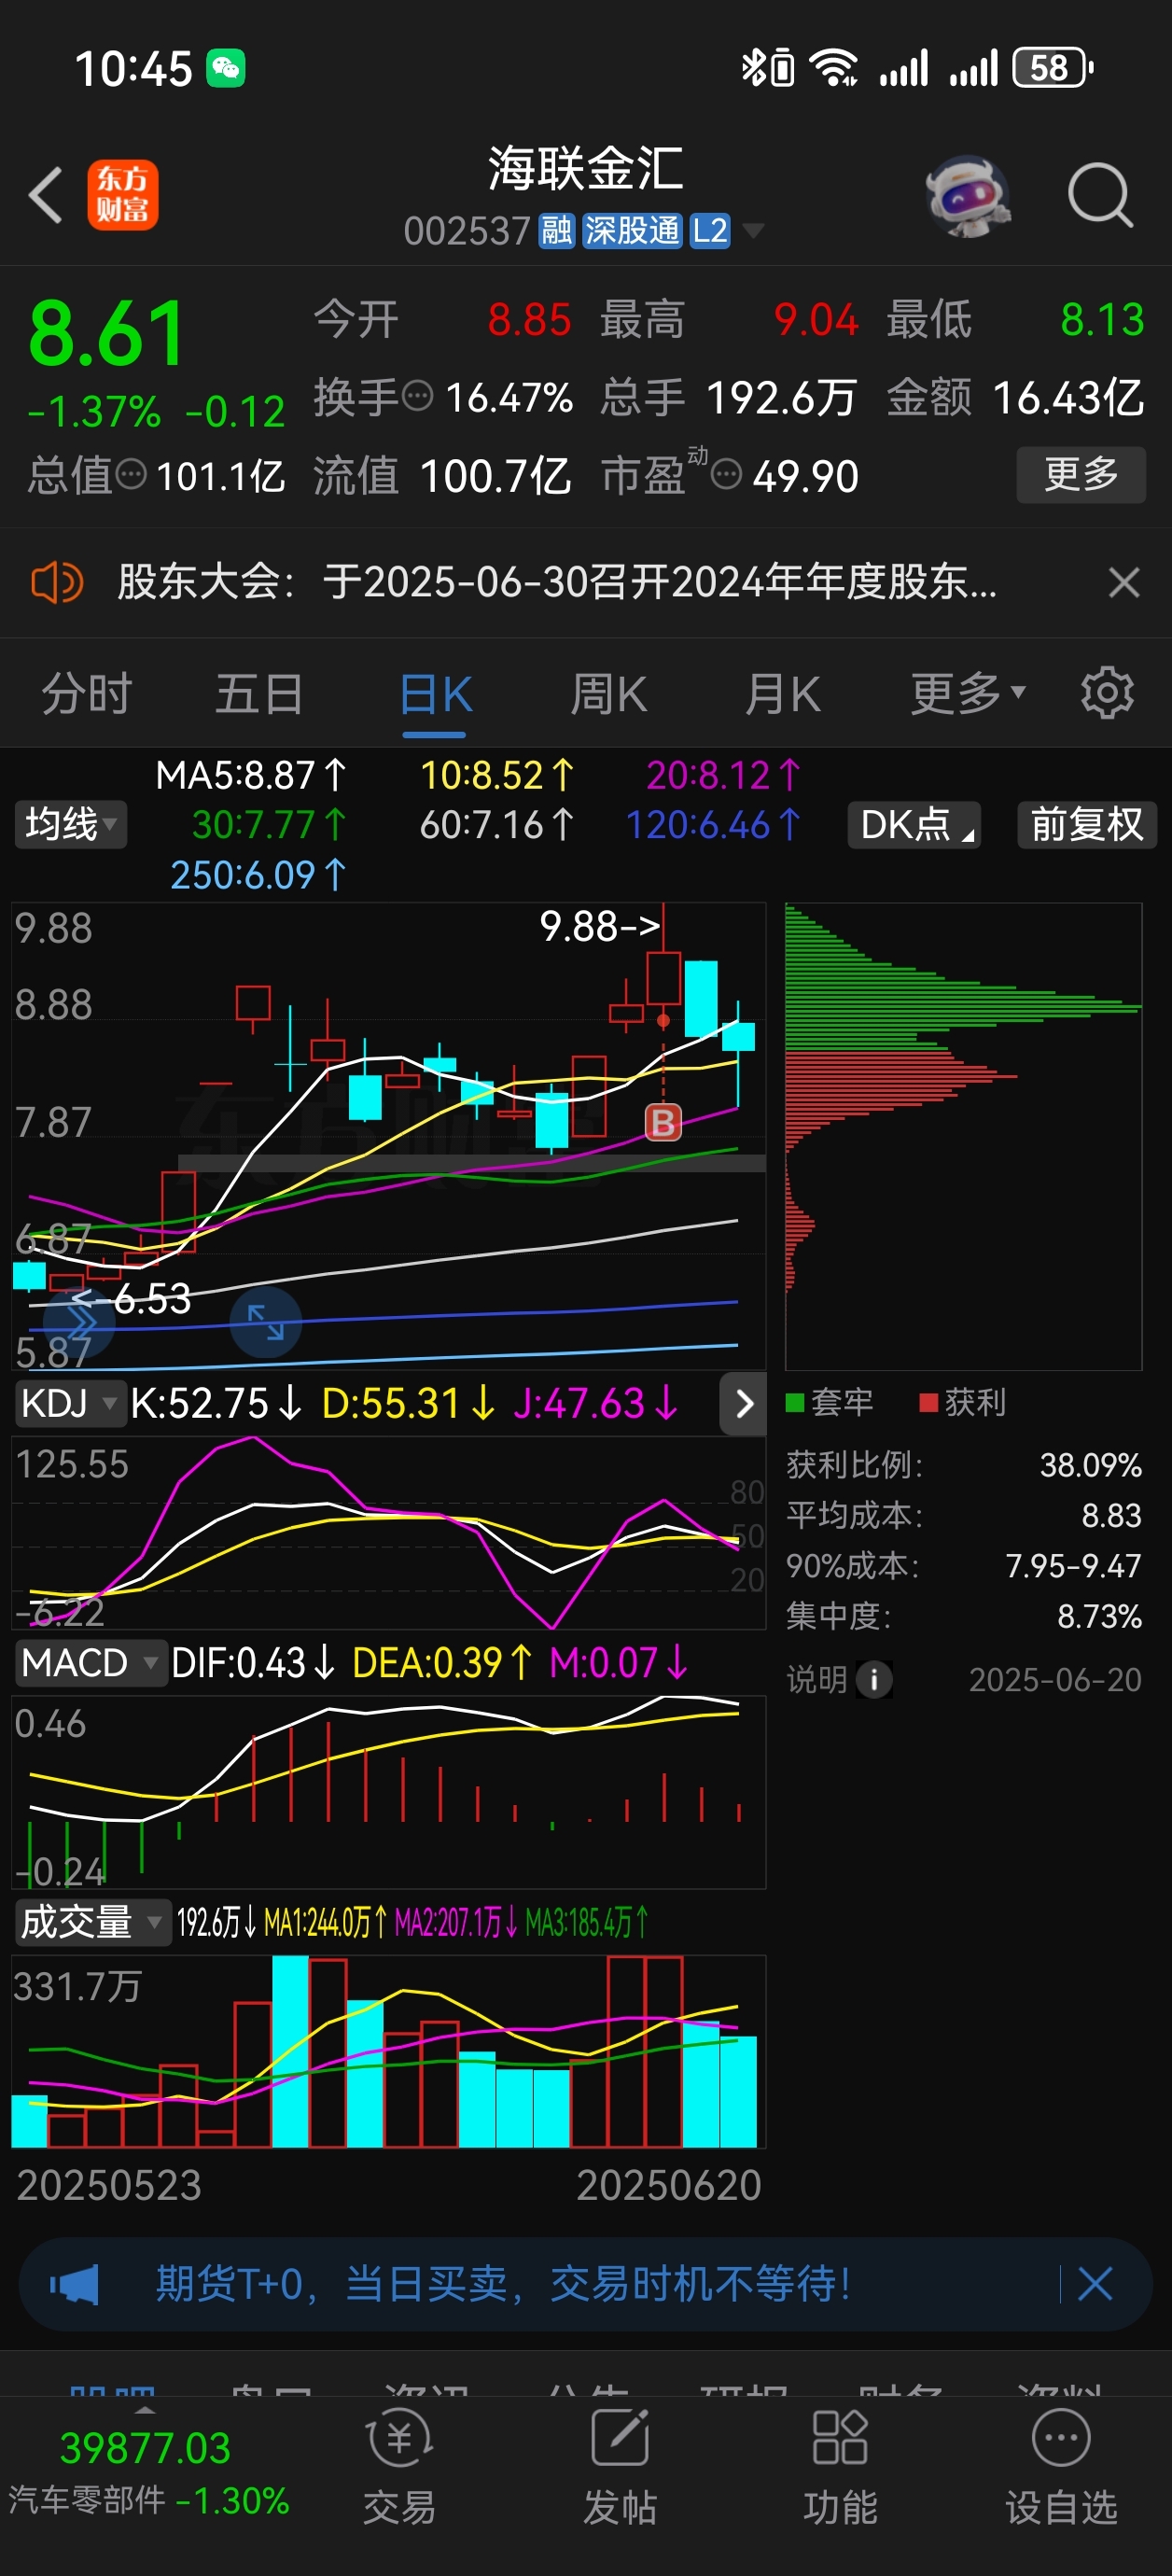Tap the chip distribution histogram
This screenshot has width=1172, height=2576.
point(963,1136)
